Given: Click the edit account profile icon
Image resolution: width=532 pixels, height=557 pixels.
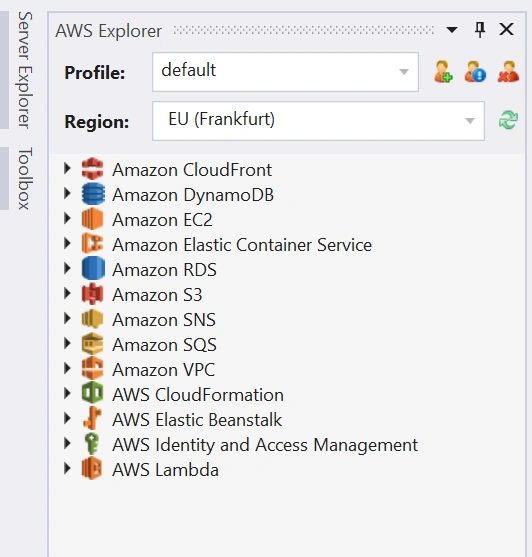Looking at the screenshot, I should [x=475, y=72].
